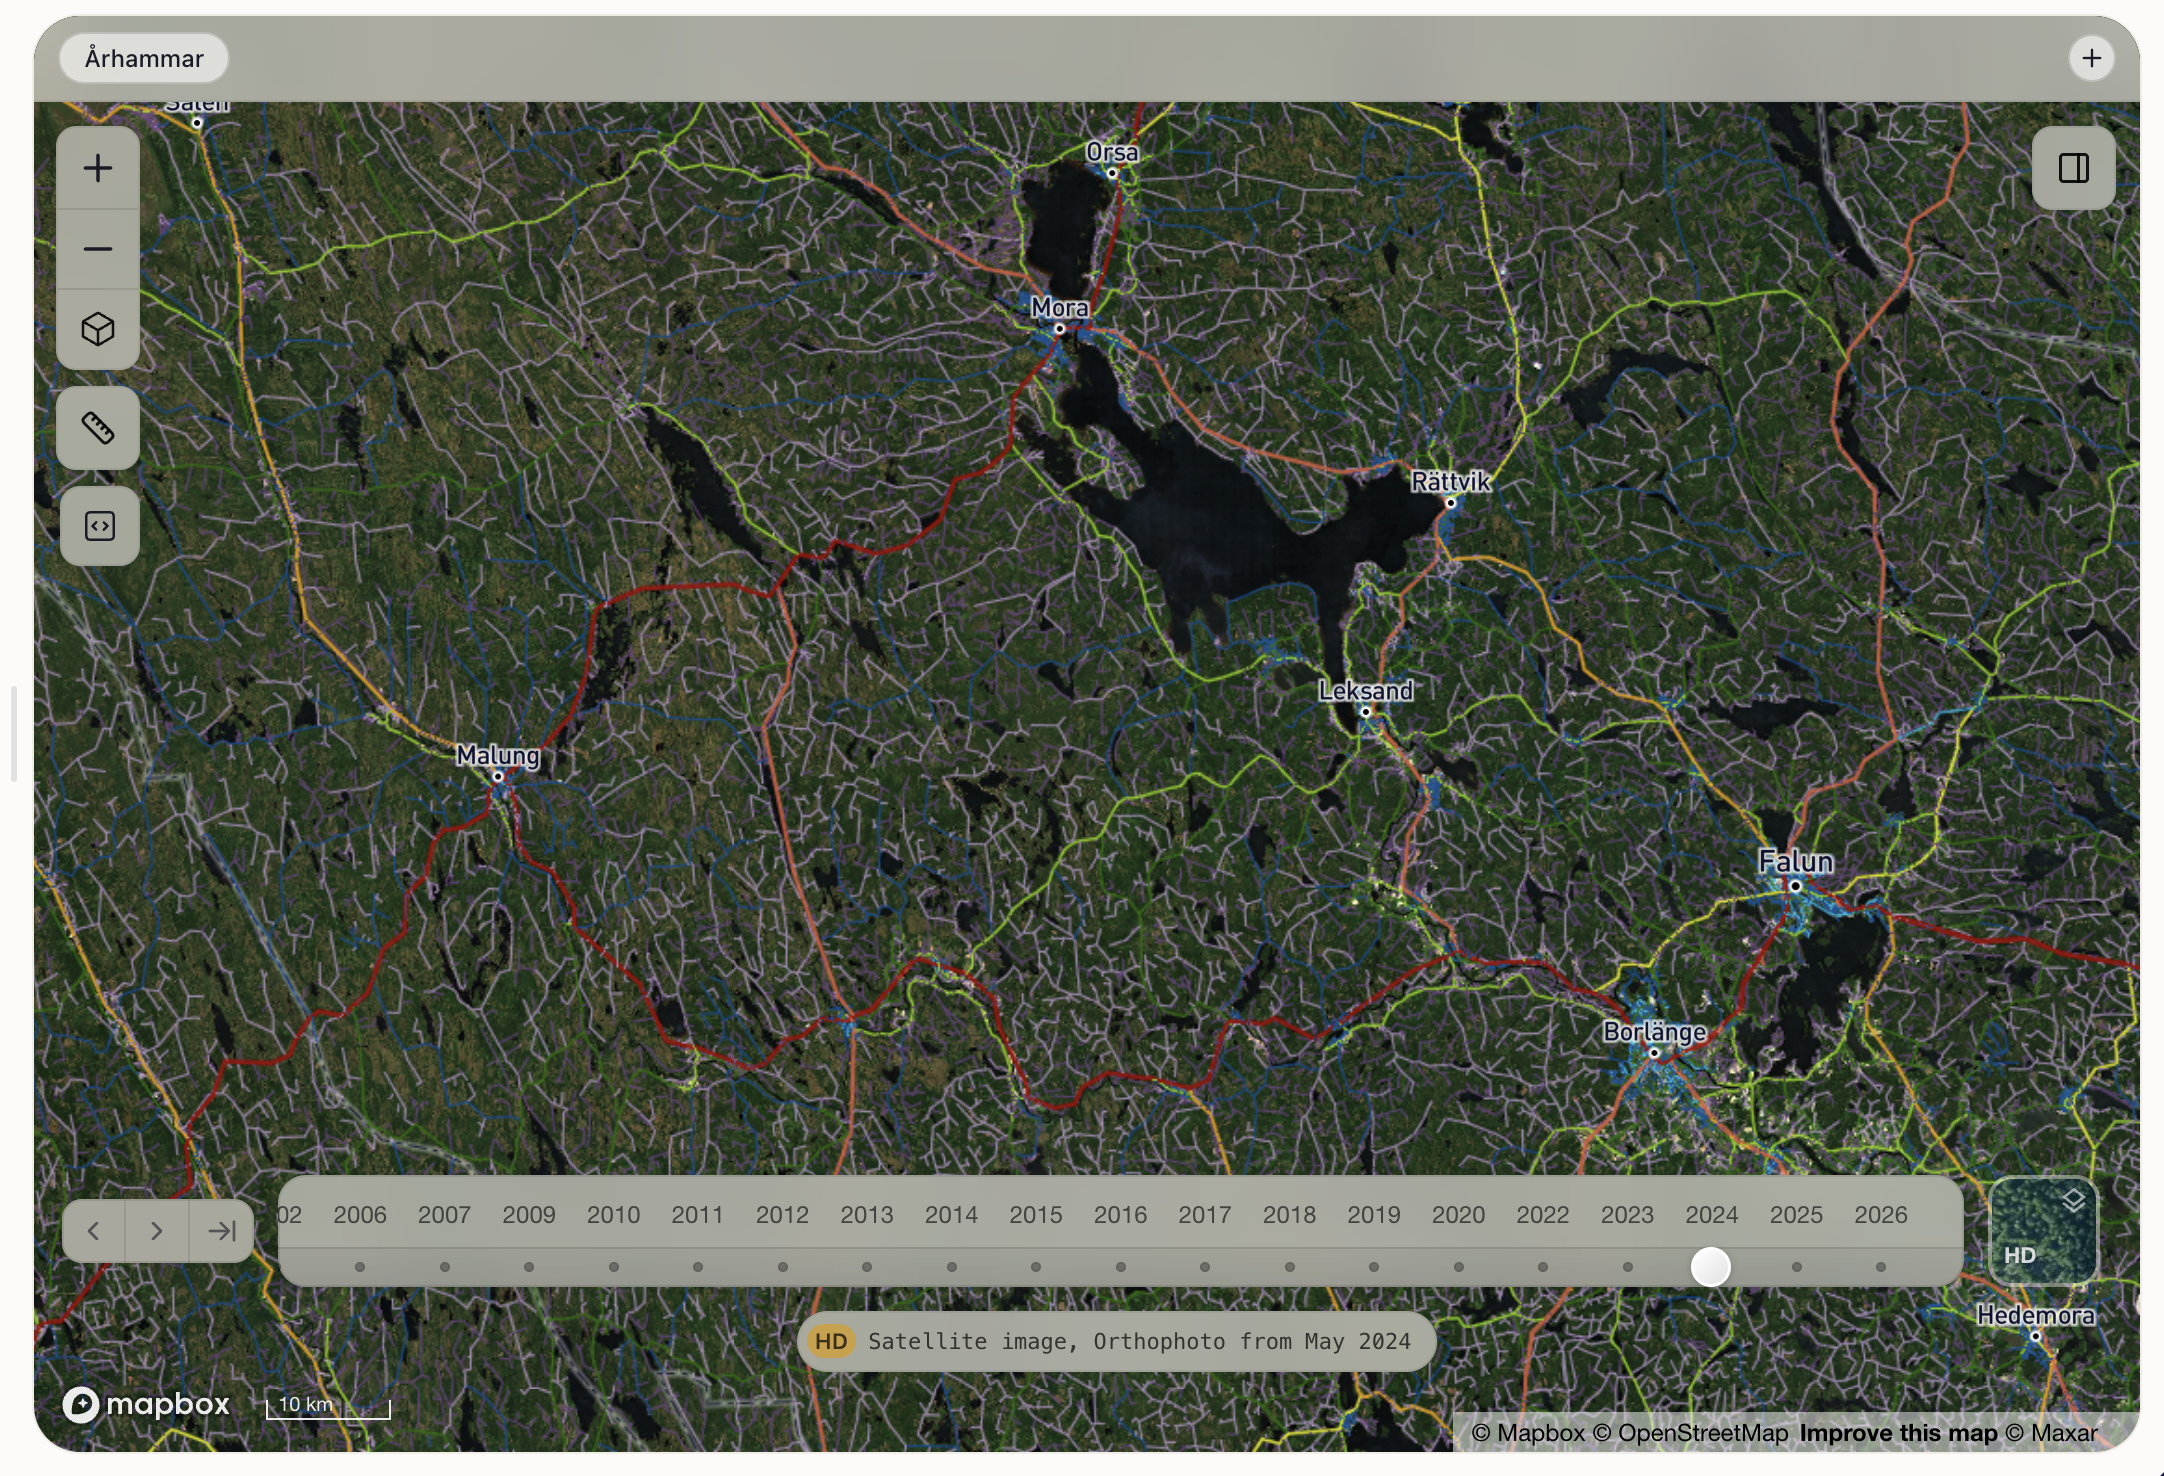Zoom out with the minus map button
This screenshot has height=1476, width=2164.
tap(98, 249)
